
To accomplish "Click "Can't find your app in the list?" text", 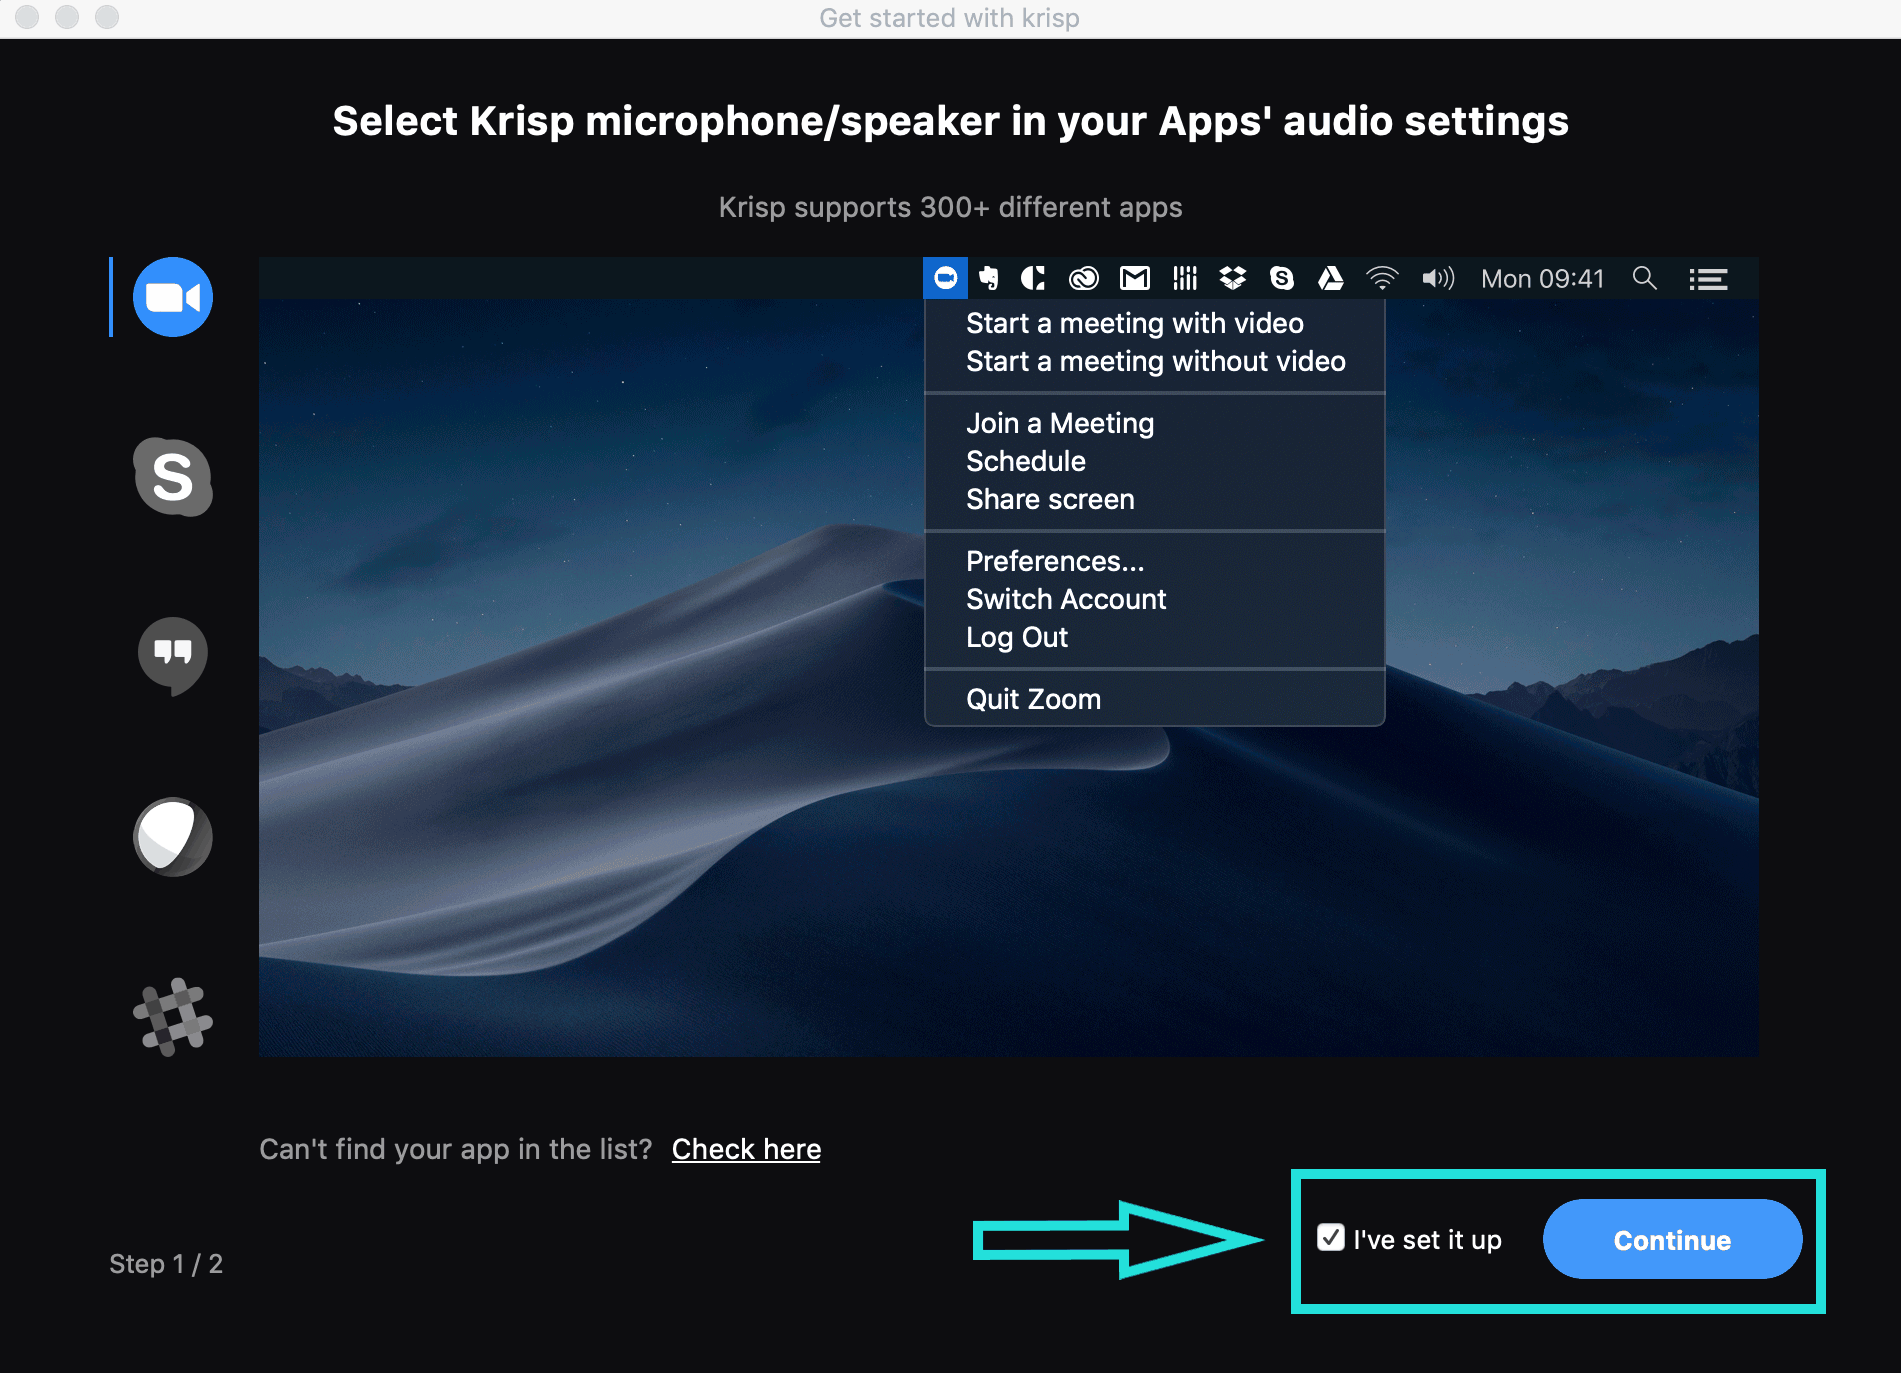I will tap(455, 1149).
